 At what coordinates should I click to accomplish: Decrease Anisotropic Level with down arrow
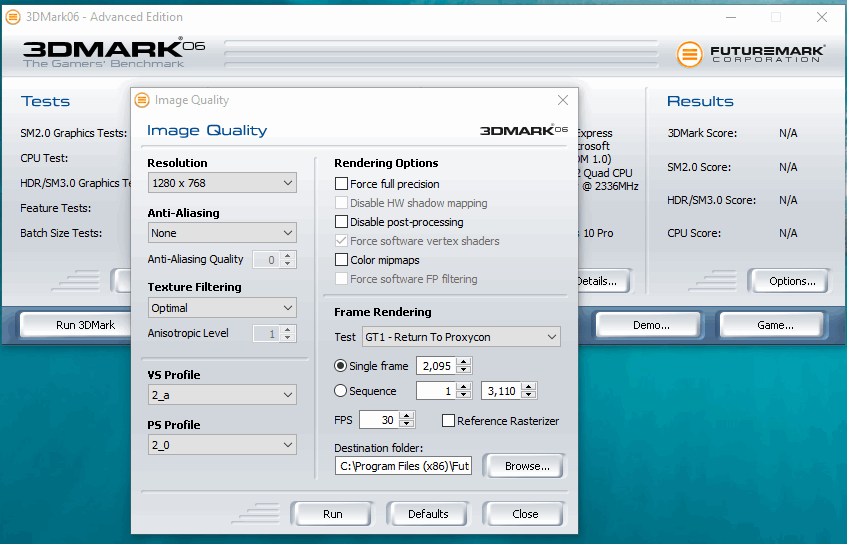tap(288, 338)
